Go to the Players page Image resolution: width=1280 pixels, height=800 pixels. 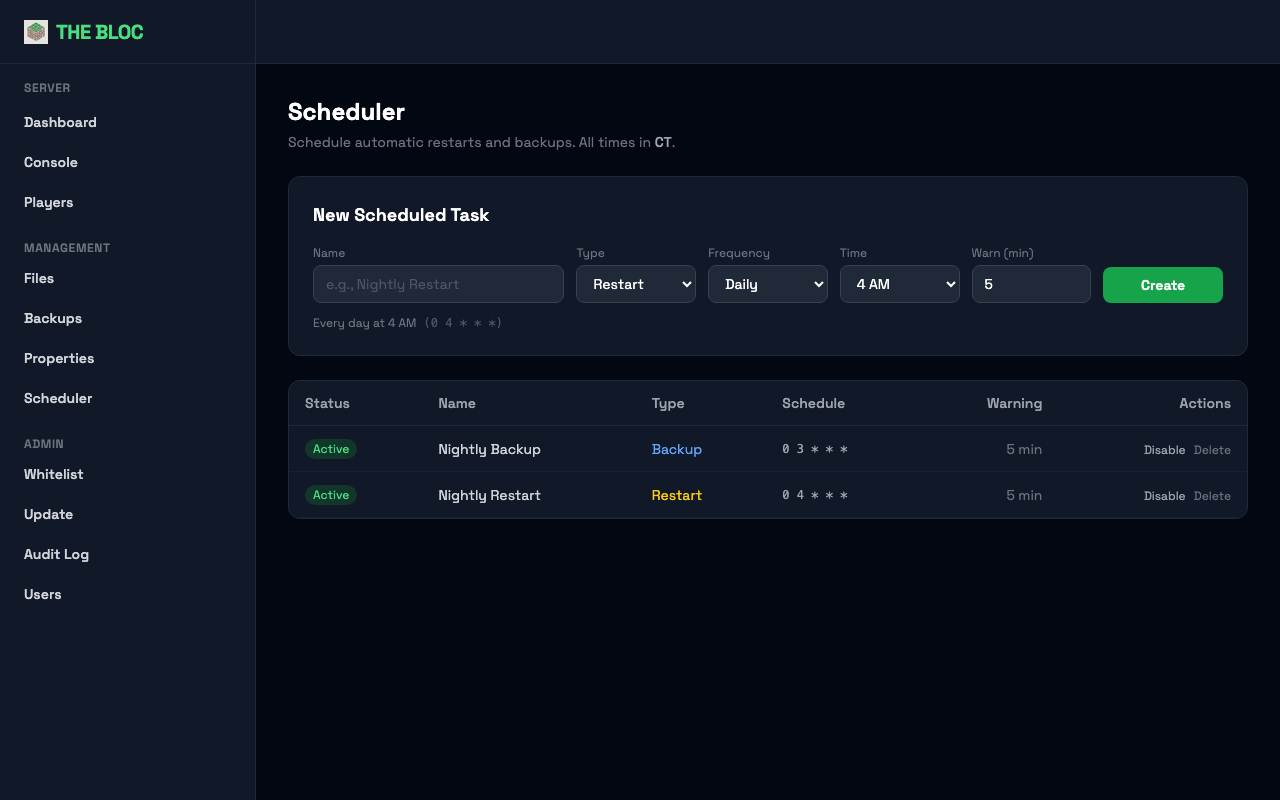(x=48, y=202)
